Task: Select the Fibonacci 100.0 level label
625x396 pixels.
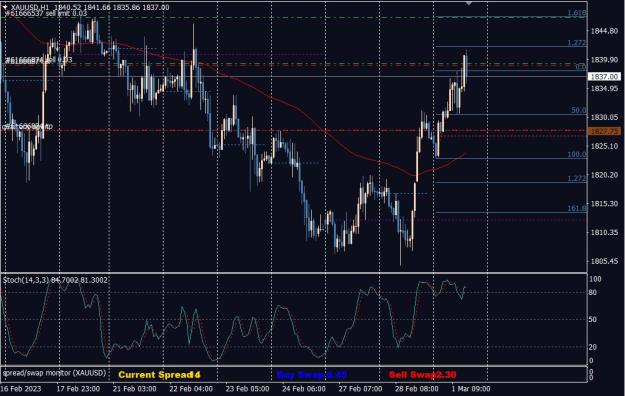Action: click(577, 154)
